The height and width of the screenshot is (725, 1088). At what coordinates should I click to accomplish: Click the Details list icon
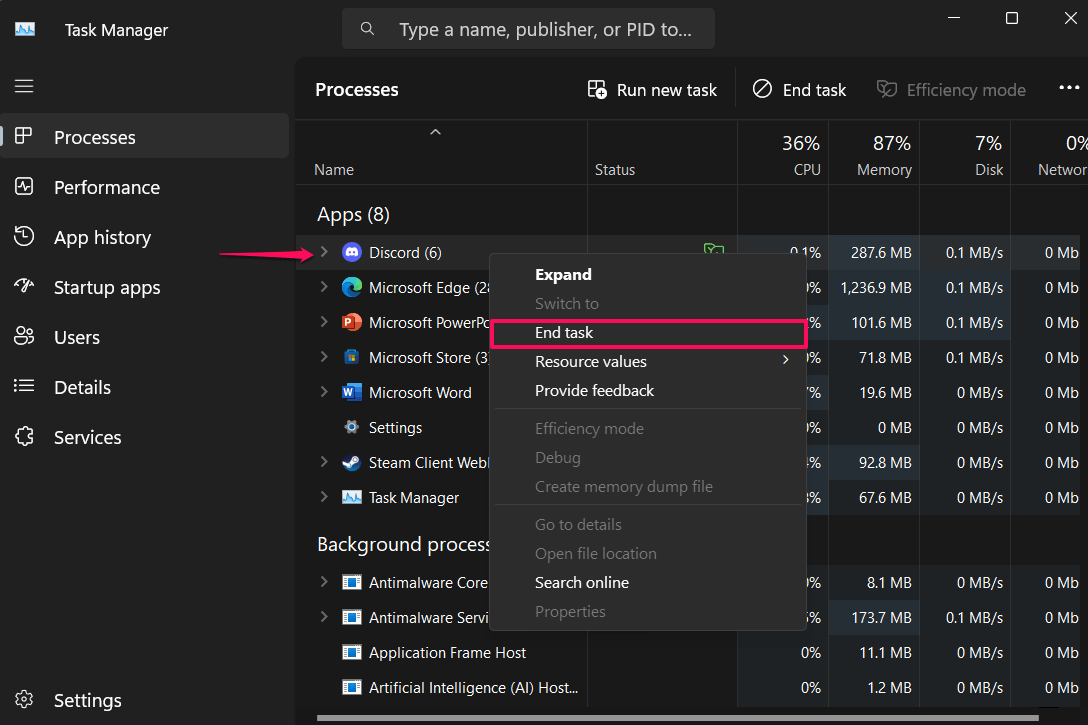click(x=24, y=386)
